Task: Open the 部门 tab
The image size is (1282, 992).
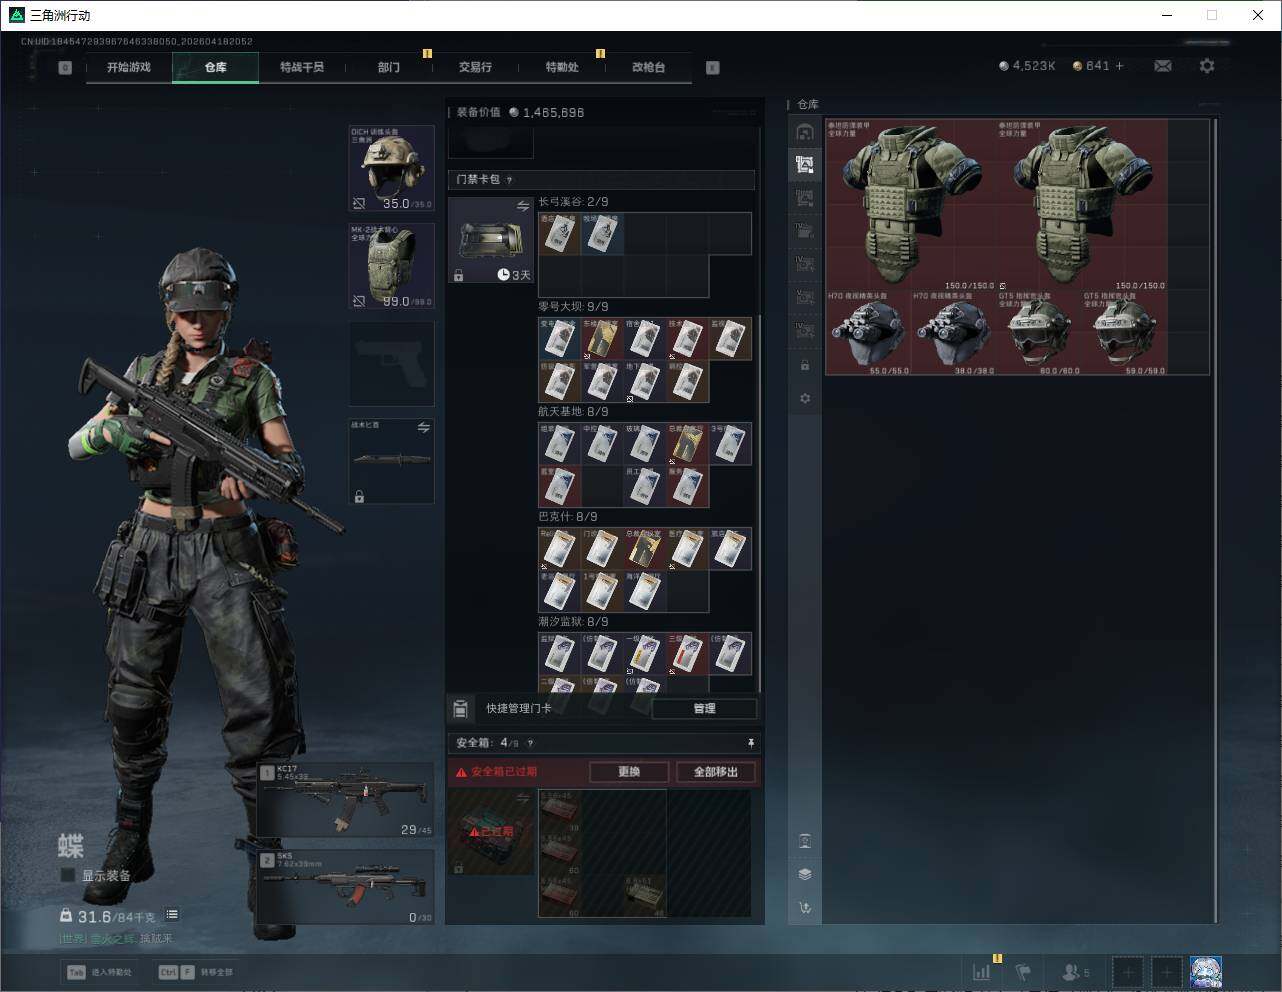Action: [x=389, y=67]
